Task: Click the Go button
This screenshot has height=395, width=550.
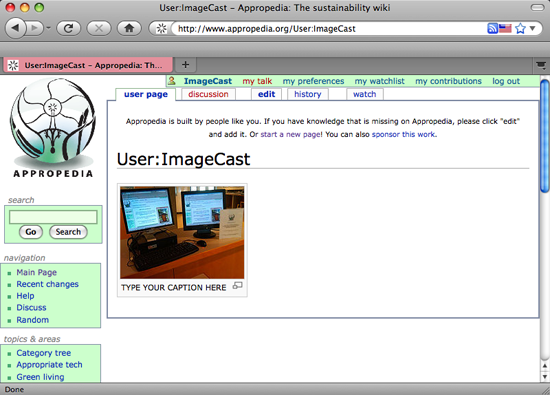Action: (x=31, y=232)
